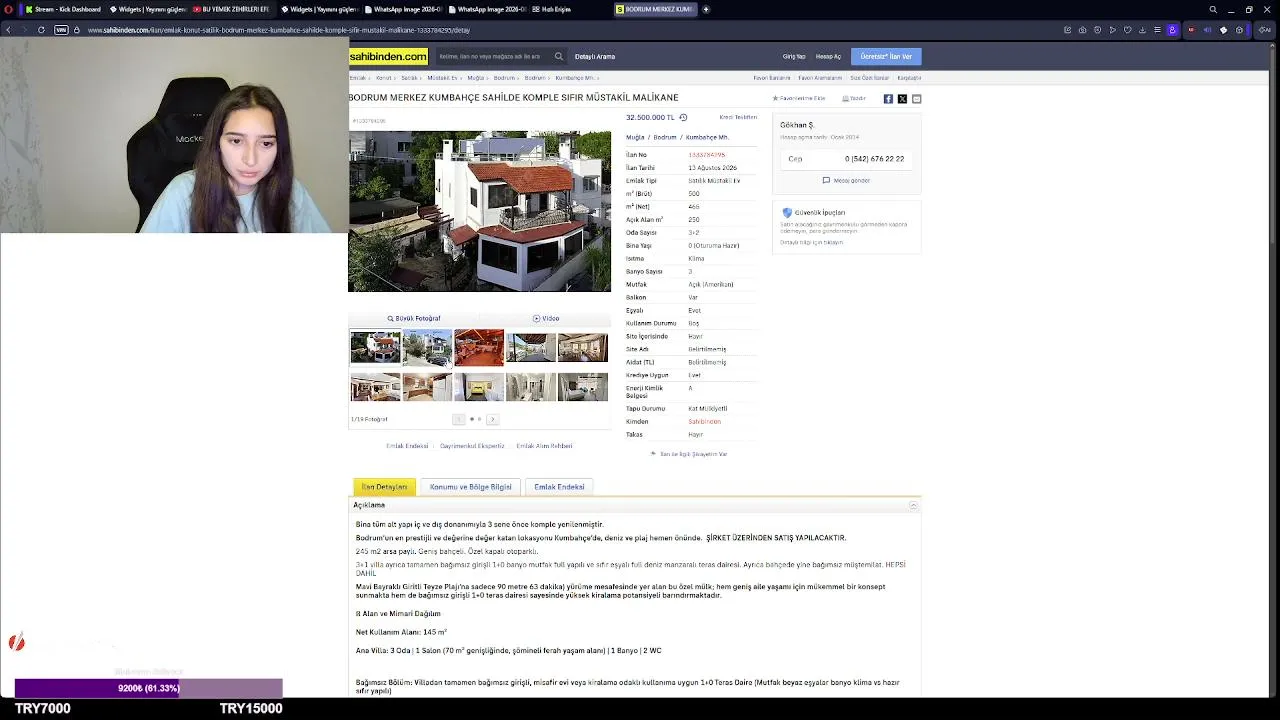Click seller name Gökhan Ş.
1280x720 pixels.
pyautogui.click(x=797, y=126)
